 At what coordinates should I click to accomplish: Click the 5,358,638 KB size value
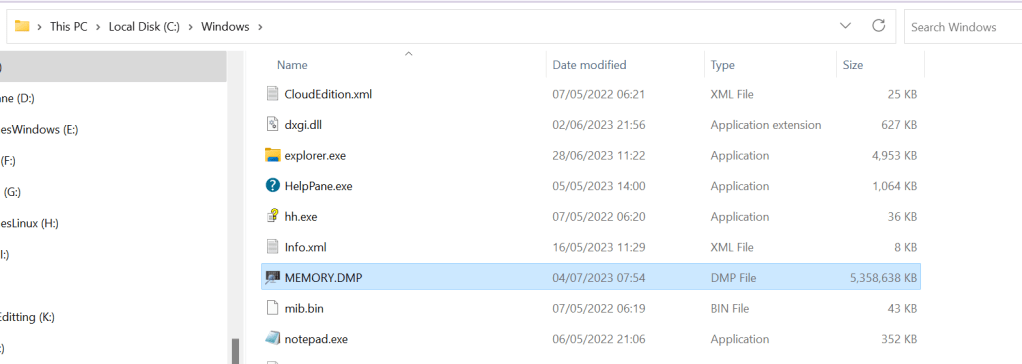(x=883, y=278)
